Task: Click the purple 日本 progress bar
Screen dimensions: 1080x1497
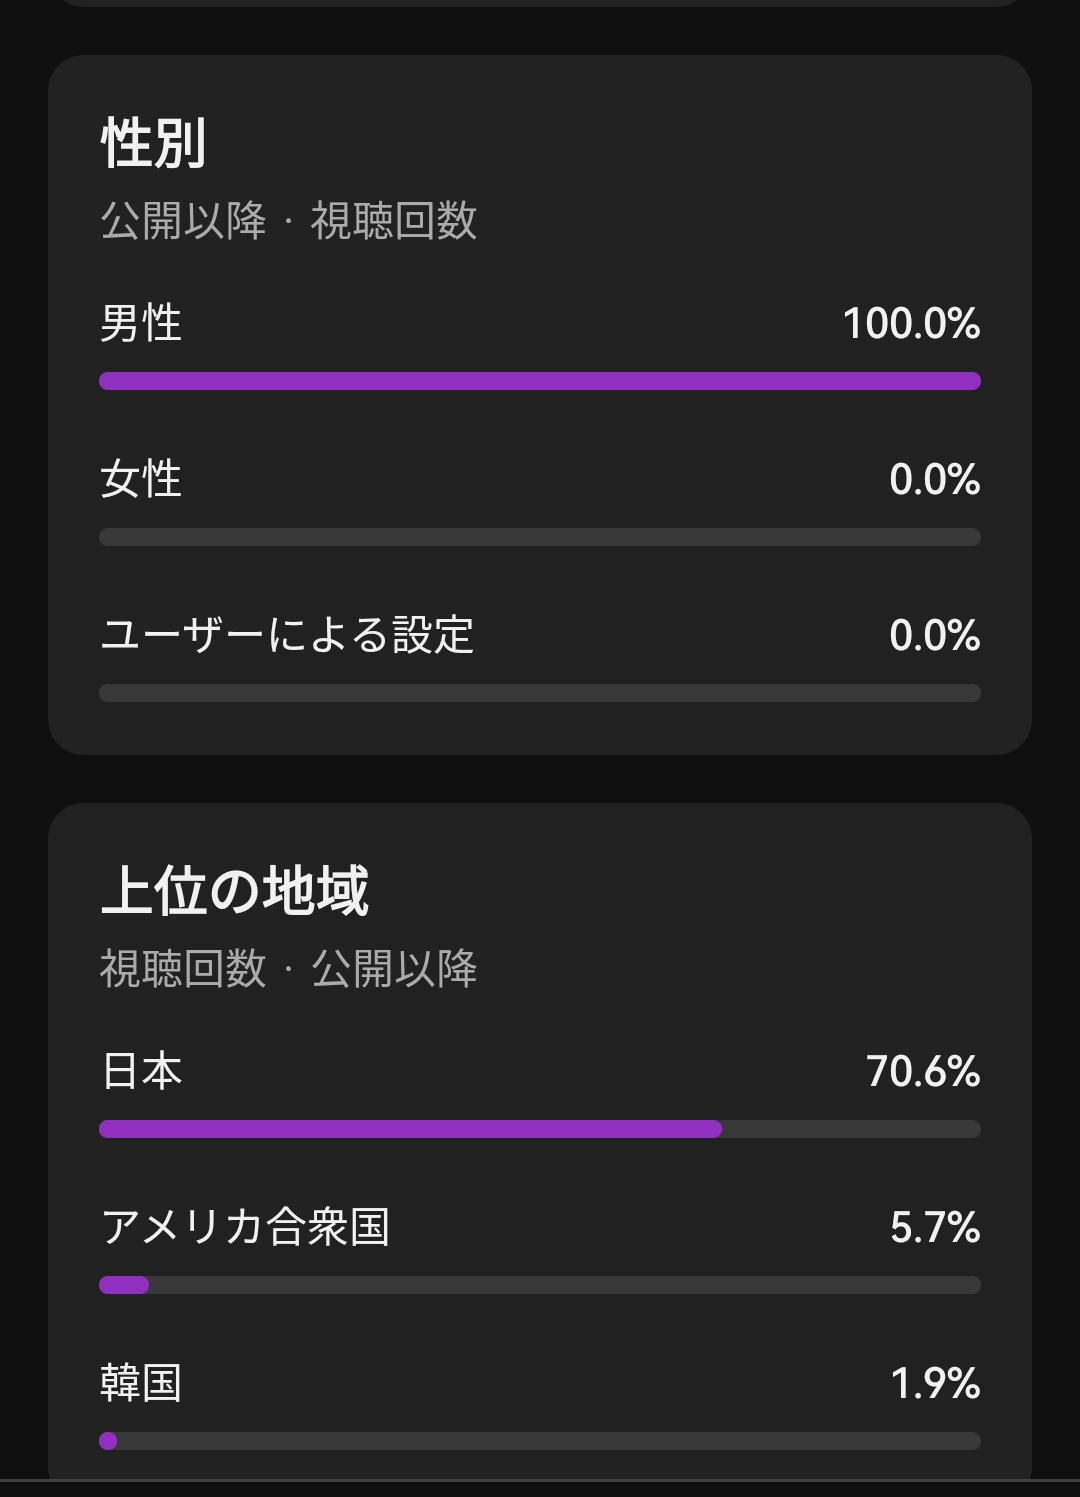Action: pyautogui.click(x=410, y=1129)
